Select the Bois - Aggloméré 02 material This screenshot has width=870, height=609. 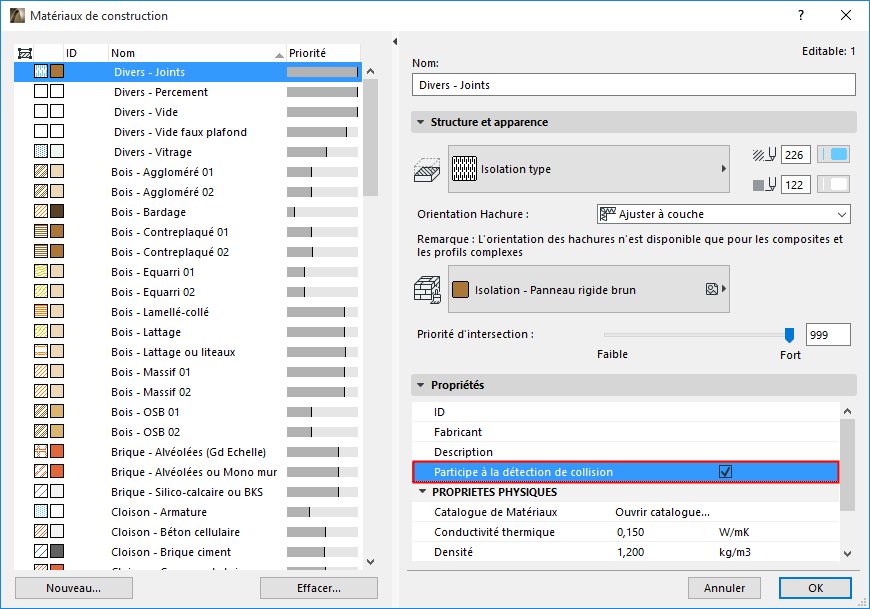[188, 192]
